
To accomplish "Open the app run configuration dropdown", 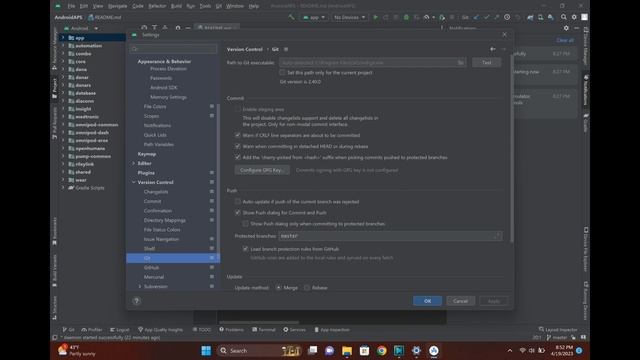I will tap(314, 17).
